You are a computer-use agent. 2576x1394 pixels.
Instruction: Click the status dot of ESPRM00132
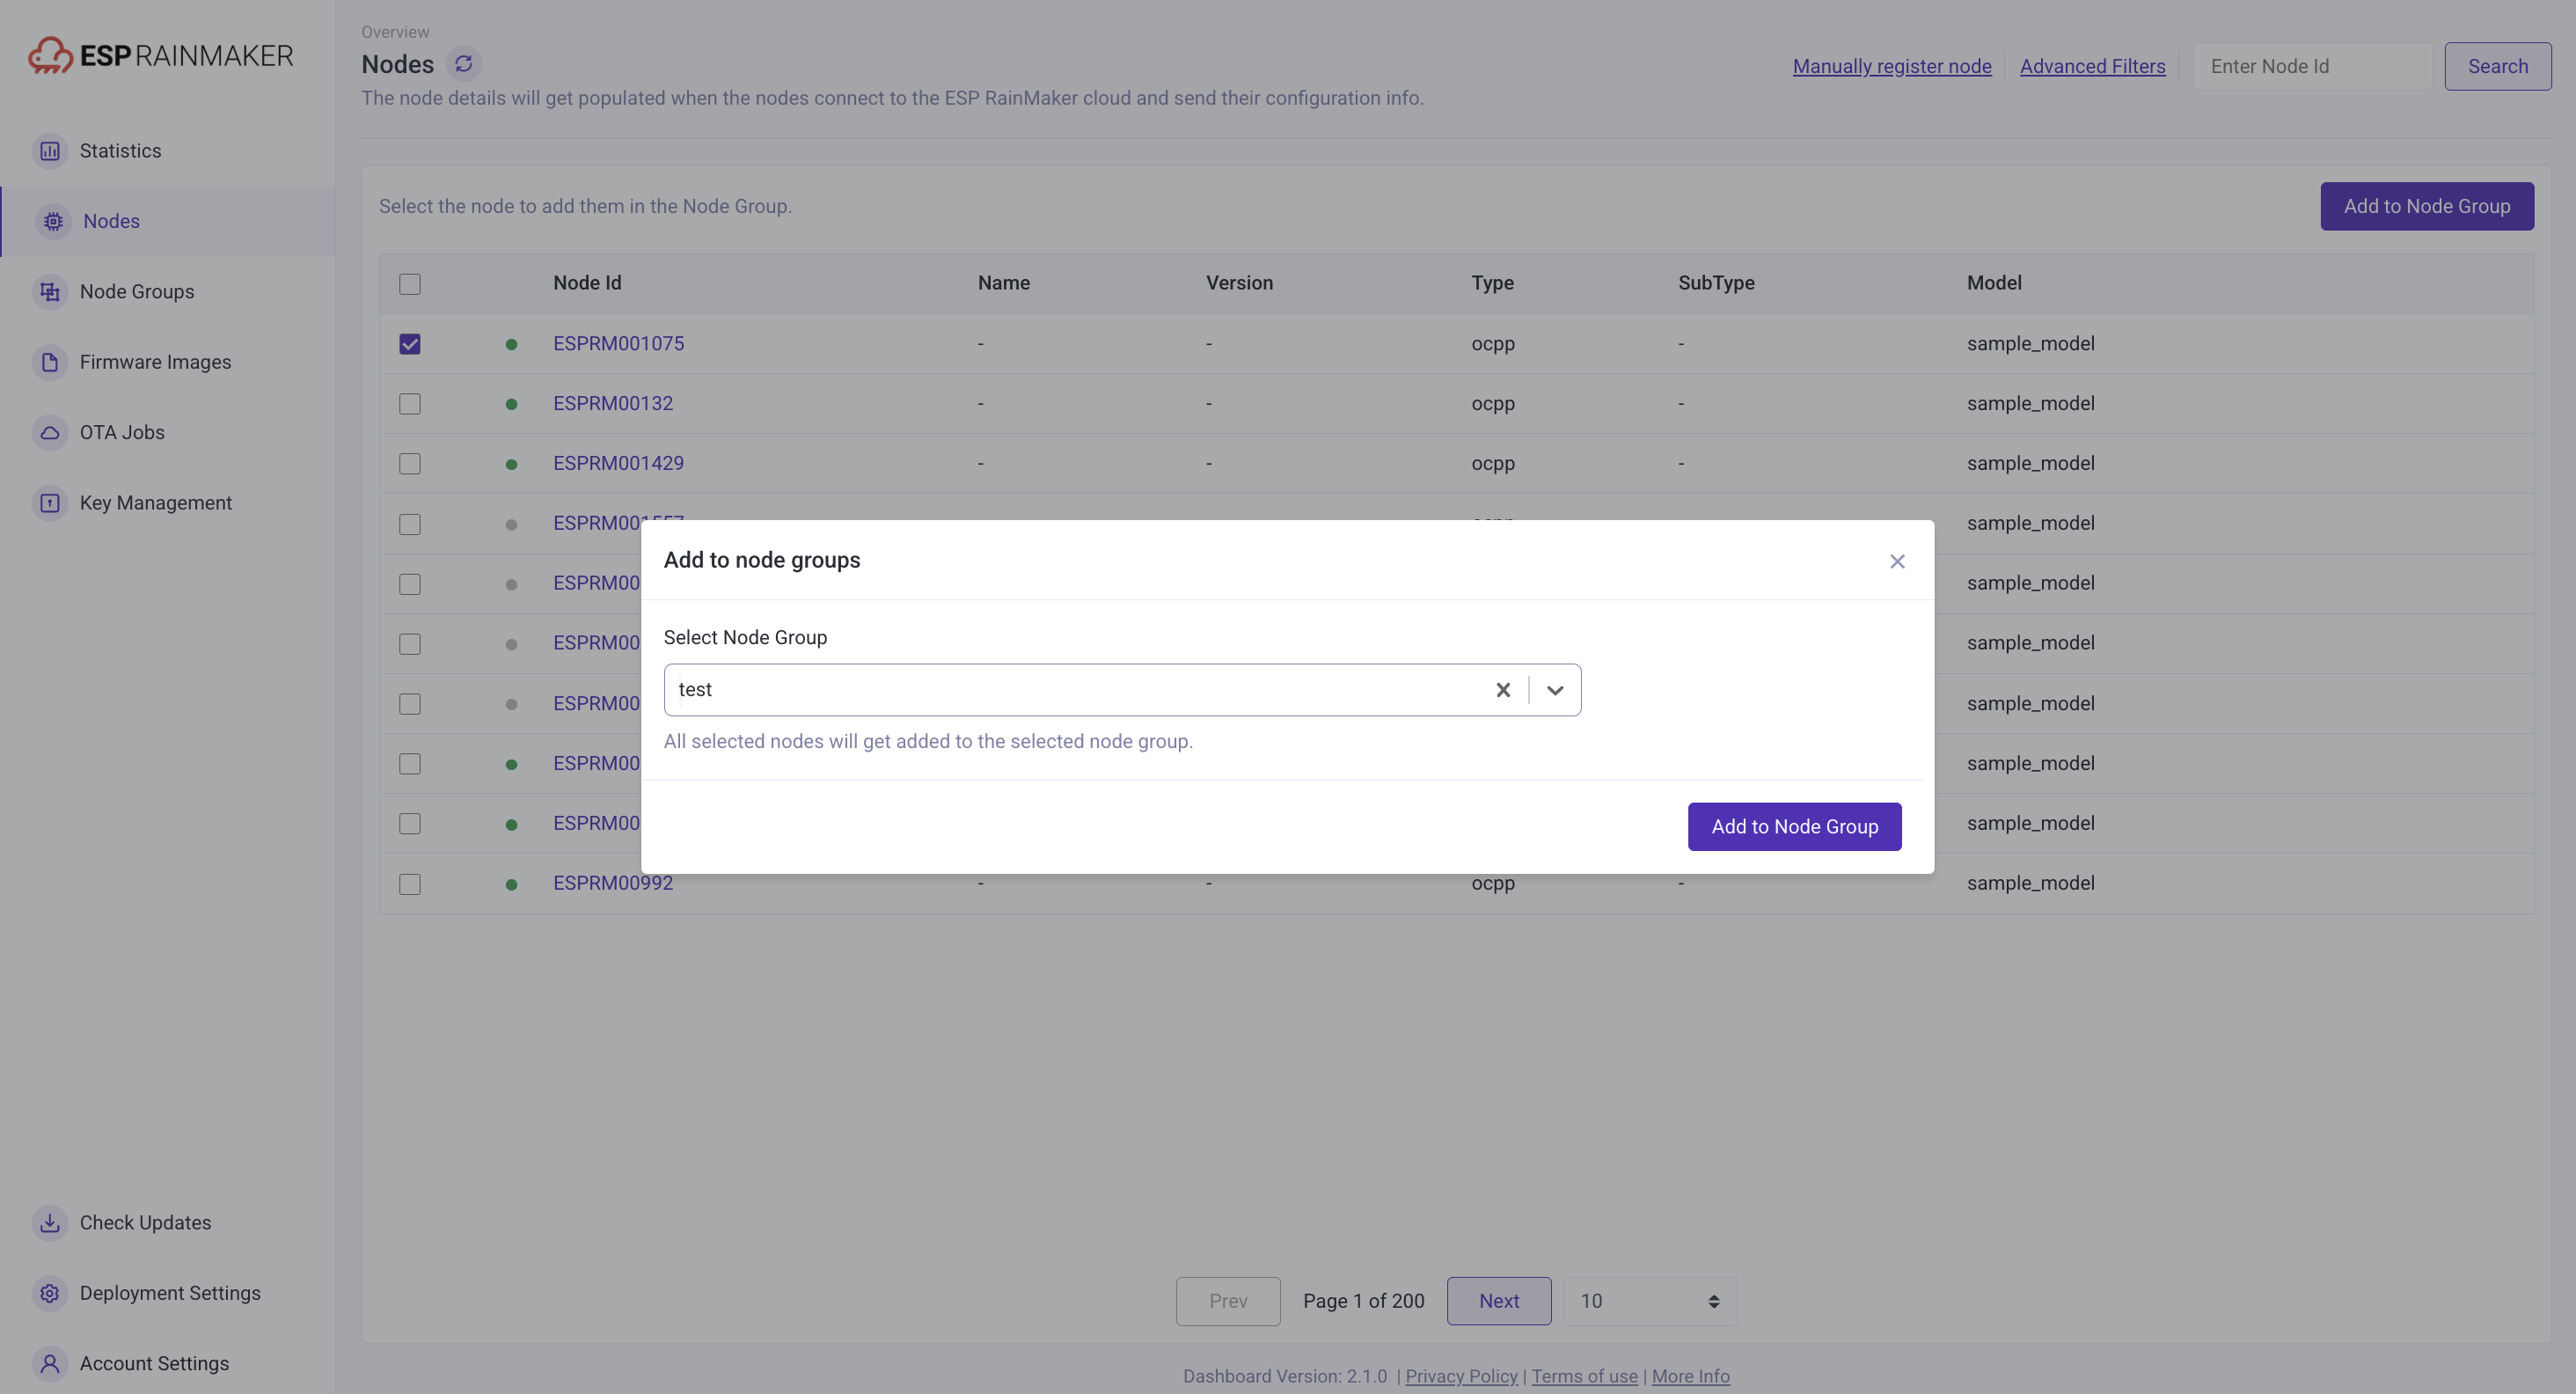point(512,404)
